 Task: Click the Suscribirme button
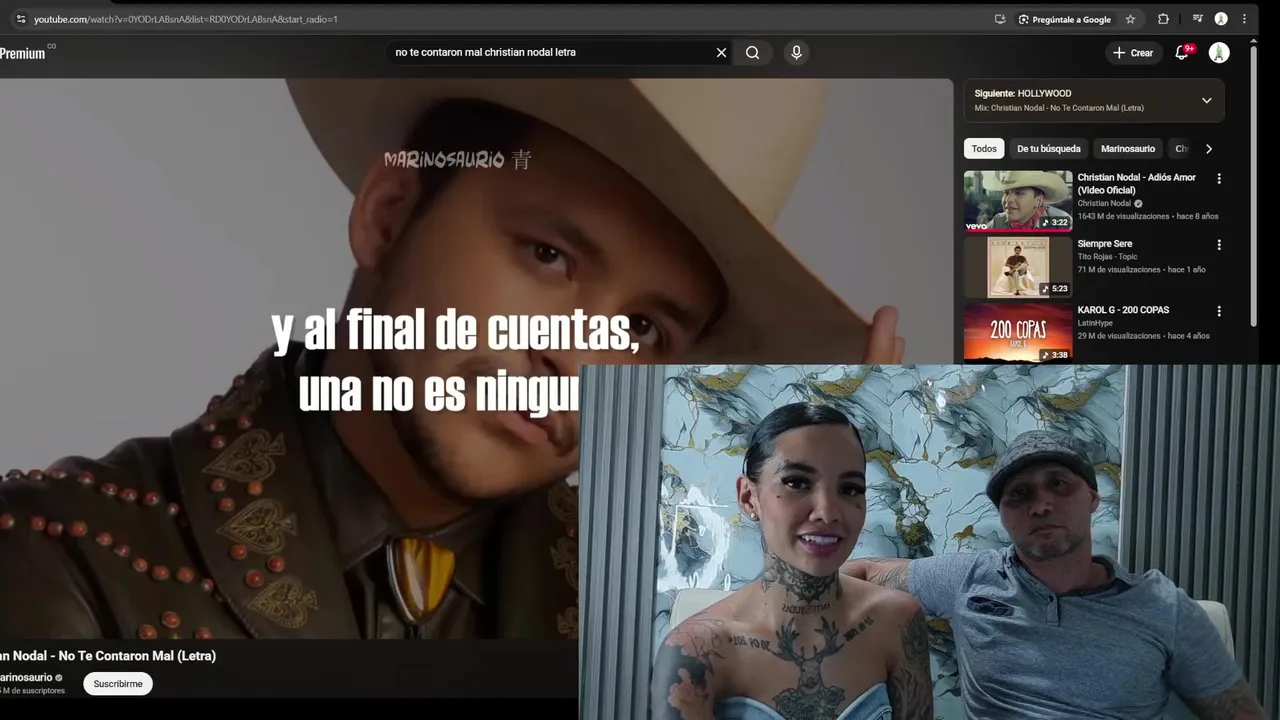tap(118, 684)
